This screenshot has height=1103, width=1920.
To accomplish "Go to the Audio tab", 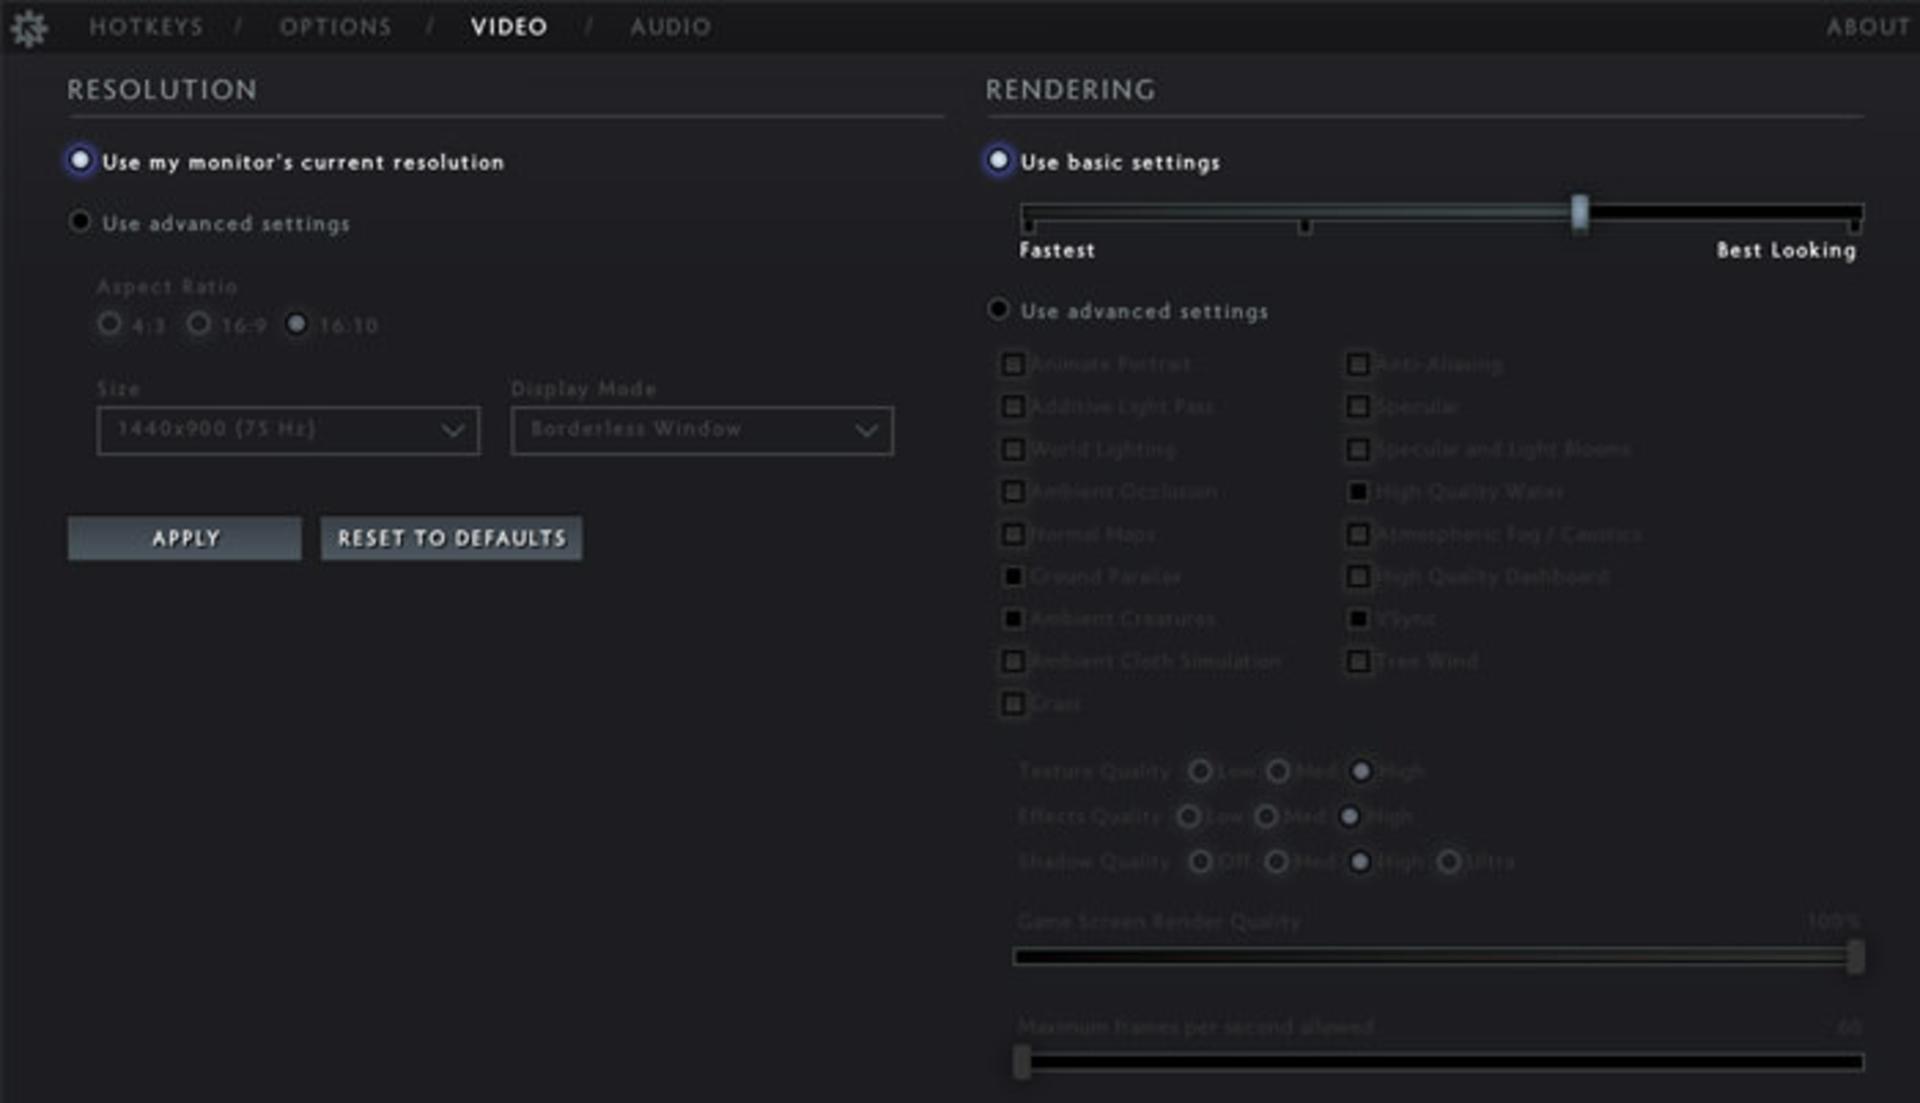I will (670, 27).
